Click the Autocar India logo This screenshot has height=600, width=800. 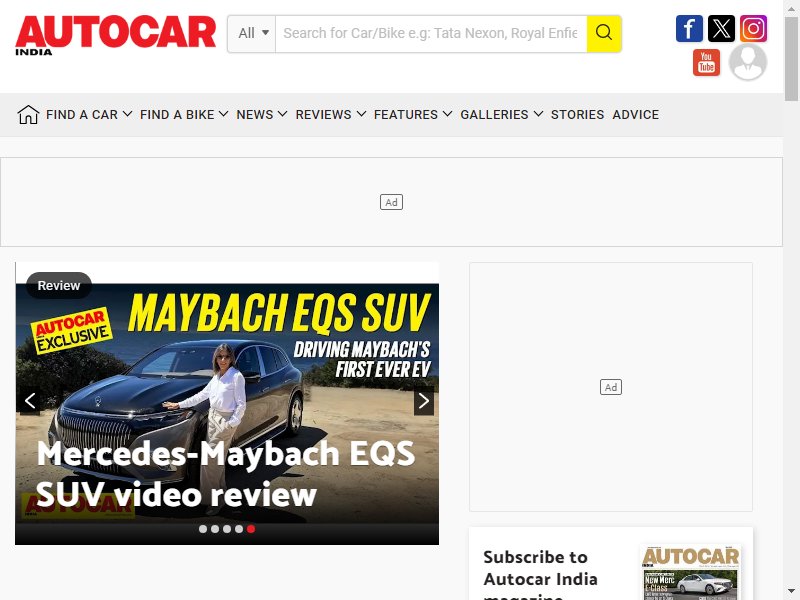pyautogui.click(x=115, y=35)
